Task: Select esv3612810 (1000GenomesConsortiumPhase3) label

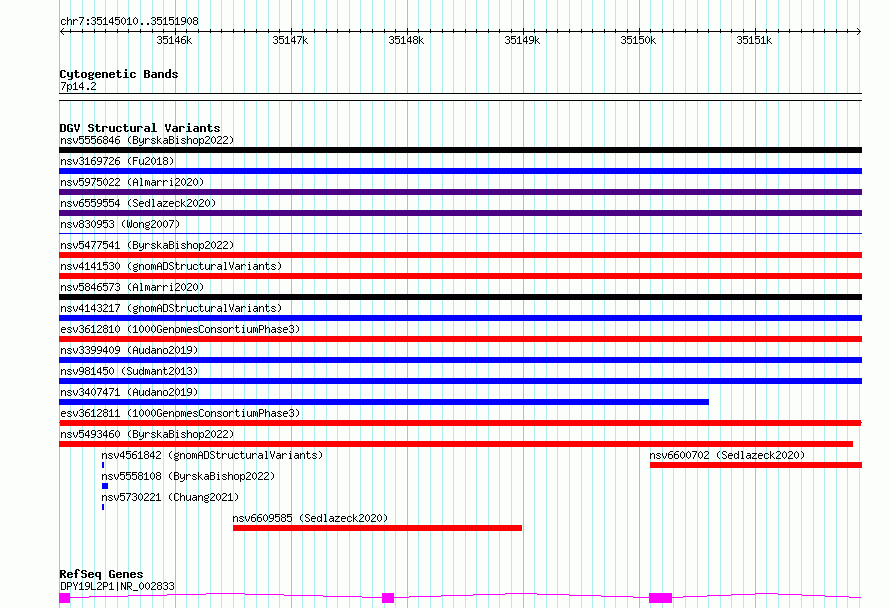Action: click(180, 329)
